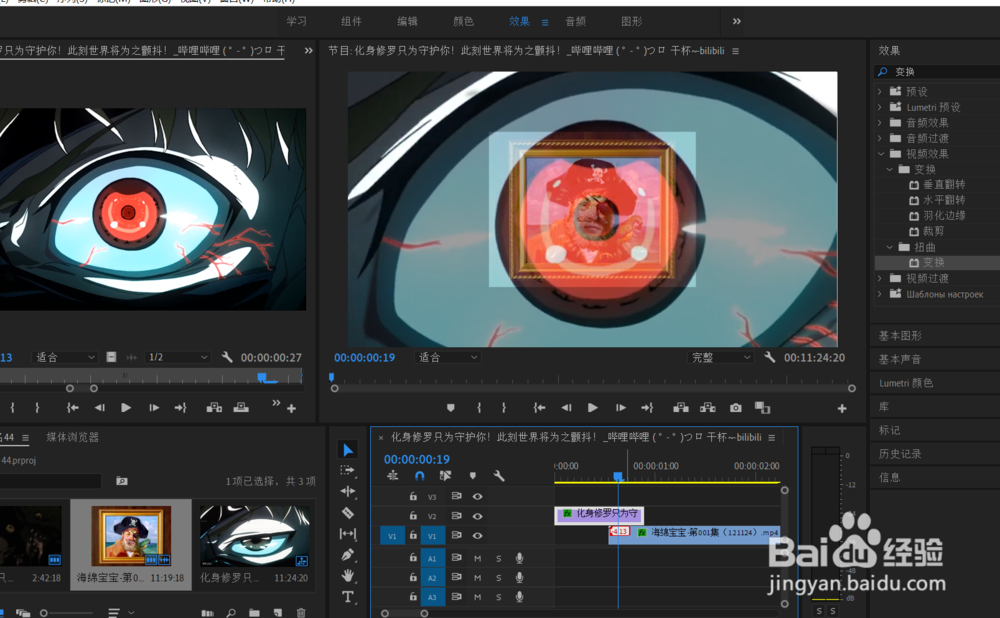Viewport: 1000px width, 618px height.
Task: Open timeline display settings wrench
Action: (499, 476)
